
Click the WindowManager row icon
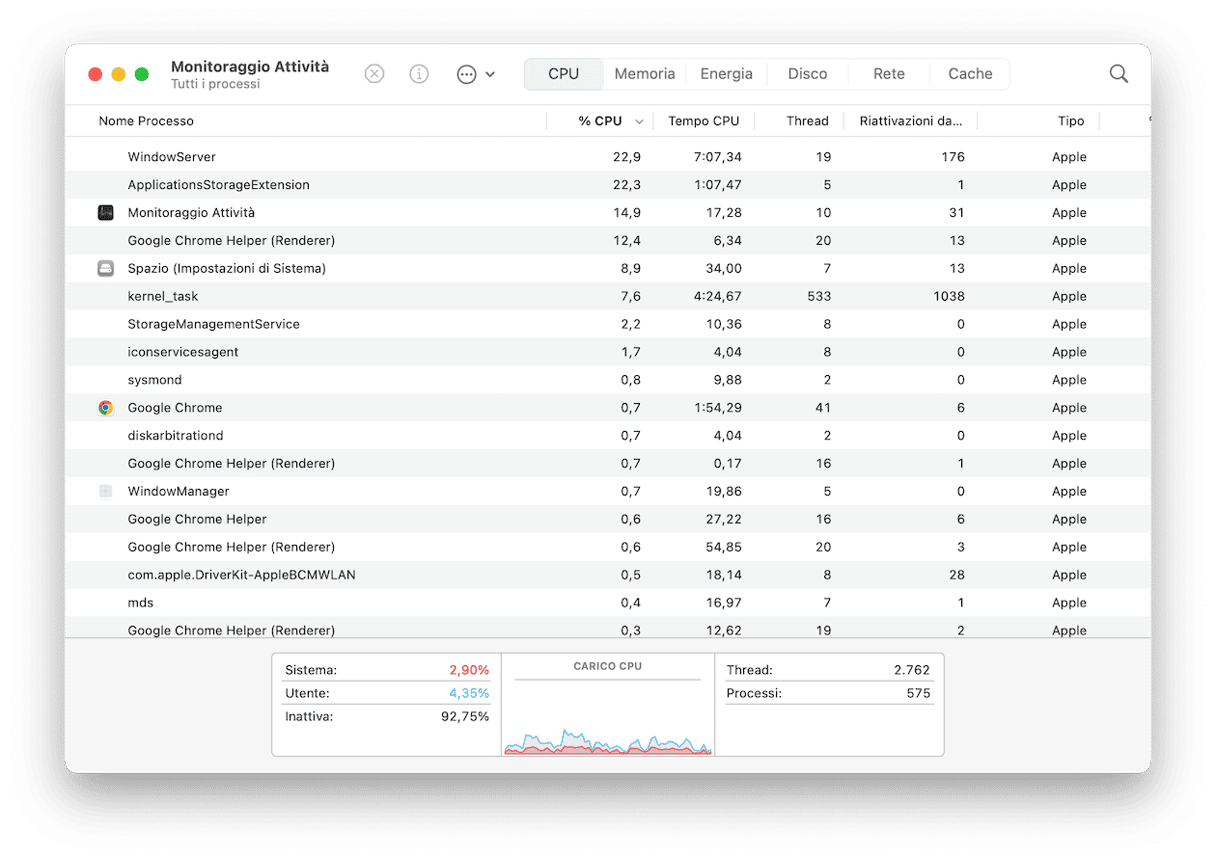tap(106, 492)
